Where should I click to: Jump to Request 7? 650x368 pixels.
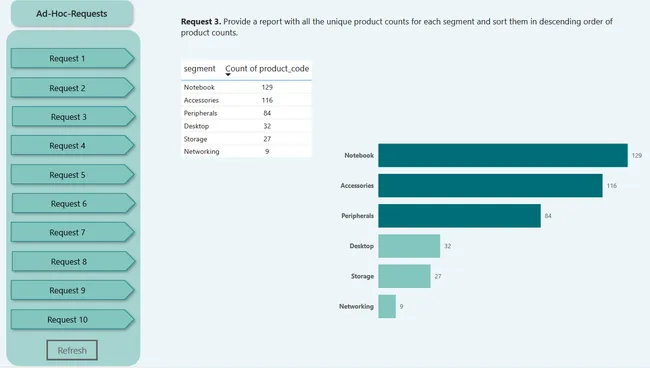pos(73,232)
